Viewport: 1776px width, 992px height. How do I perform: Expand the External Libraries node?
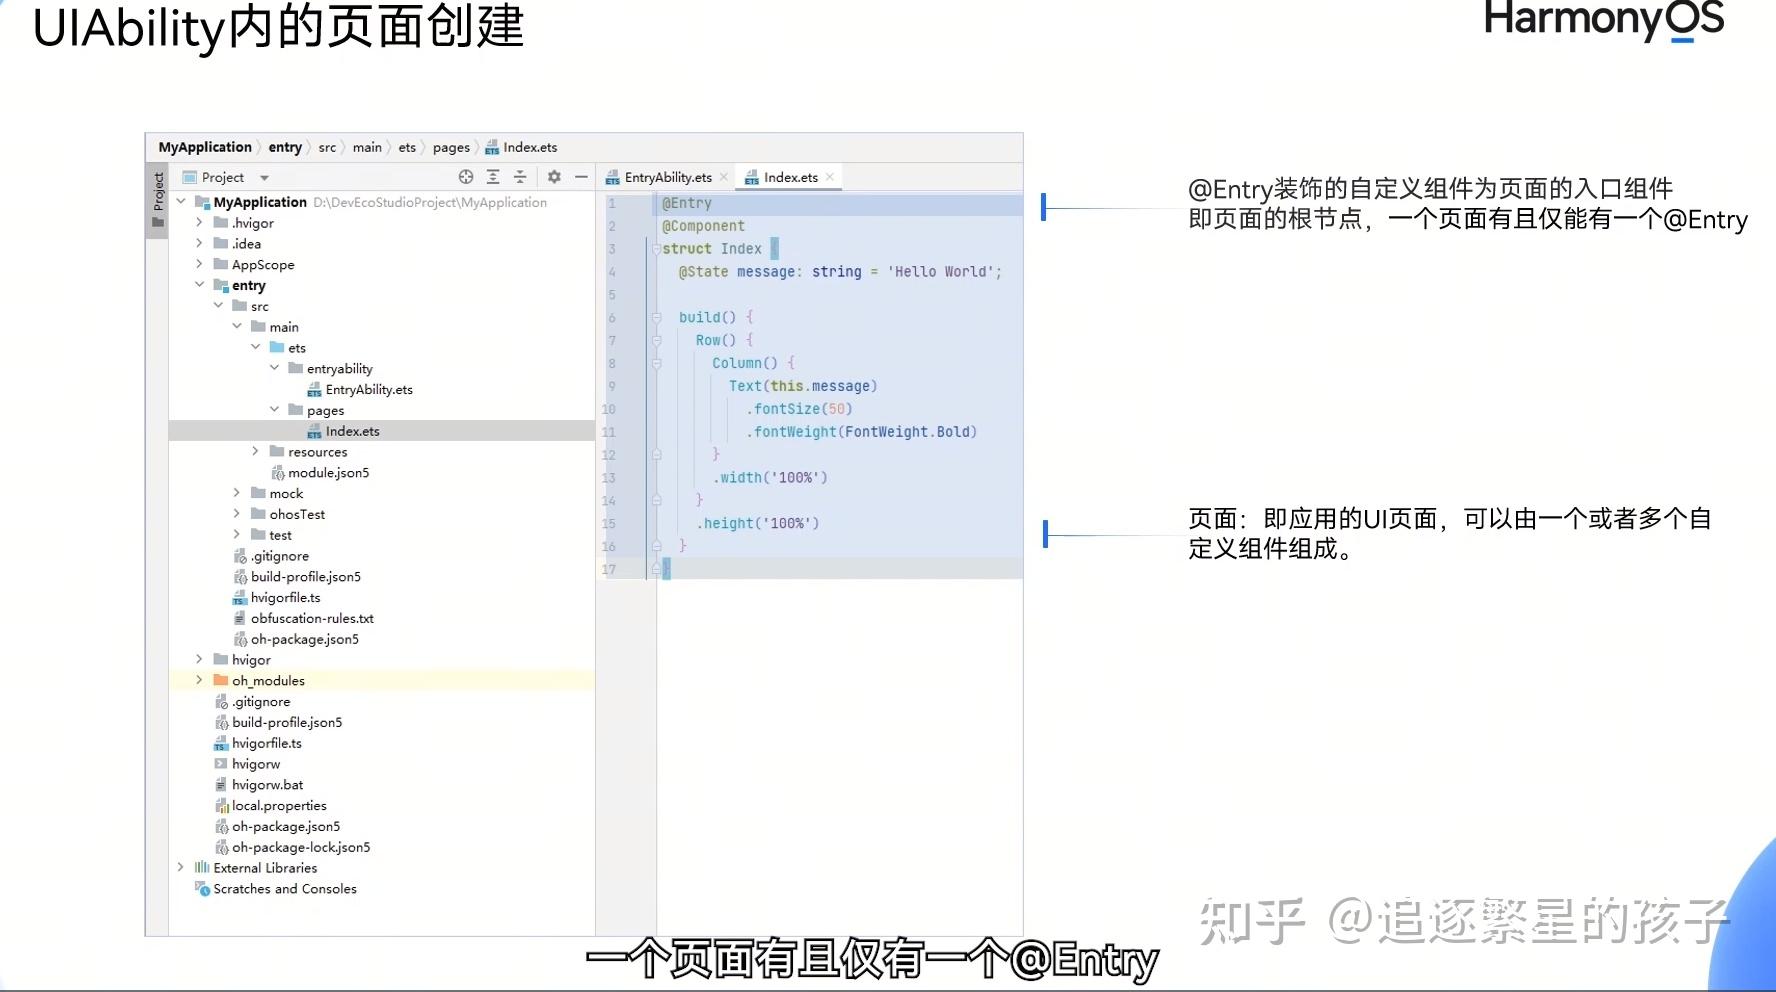click(180, 867)
